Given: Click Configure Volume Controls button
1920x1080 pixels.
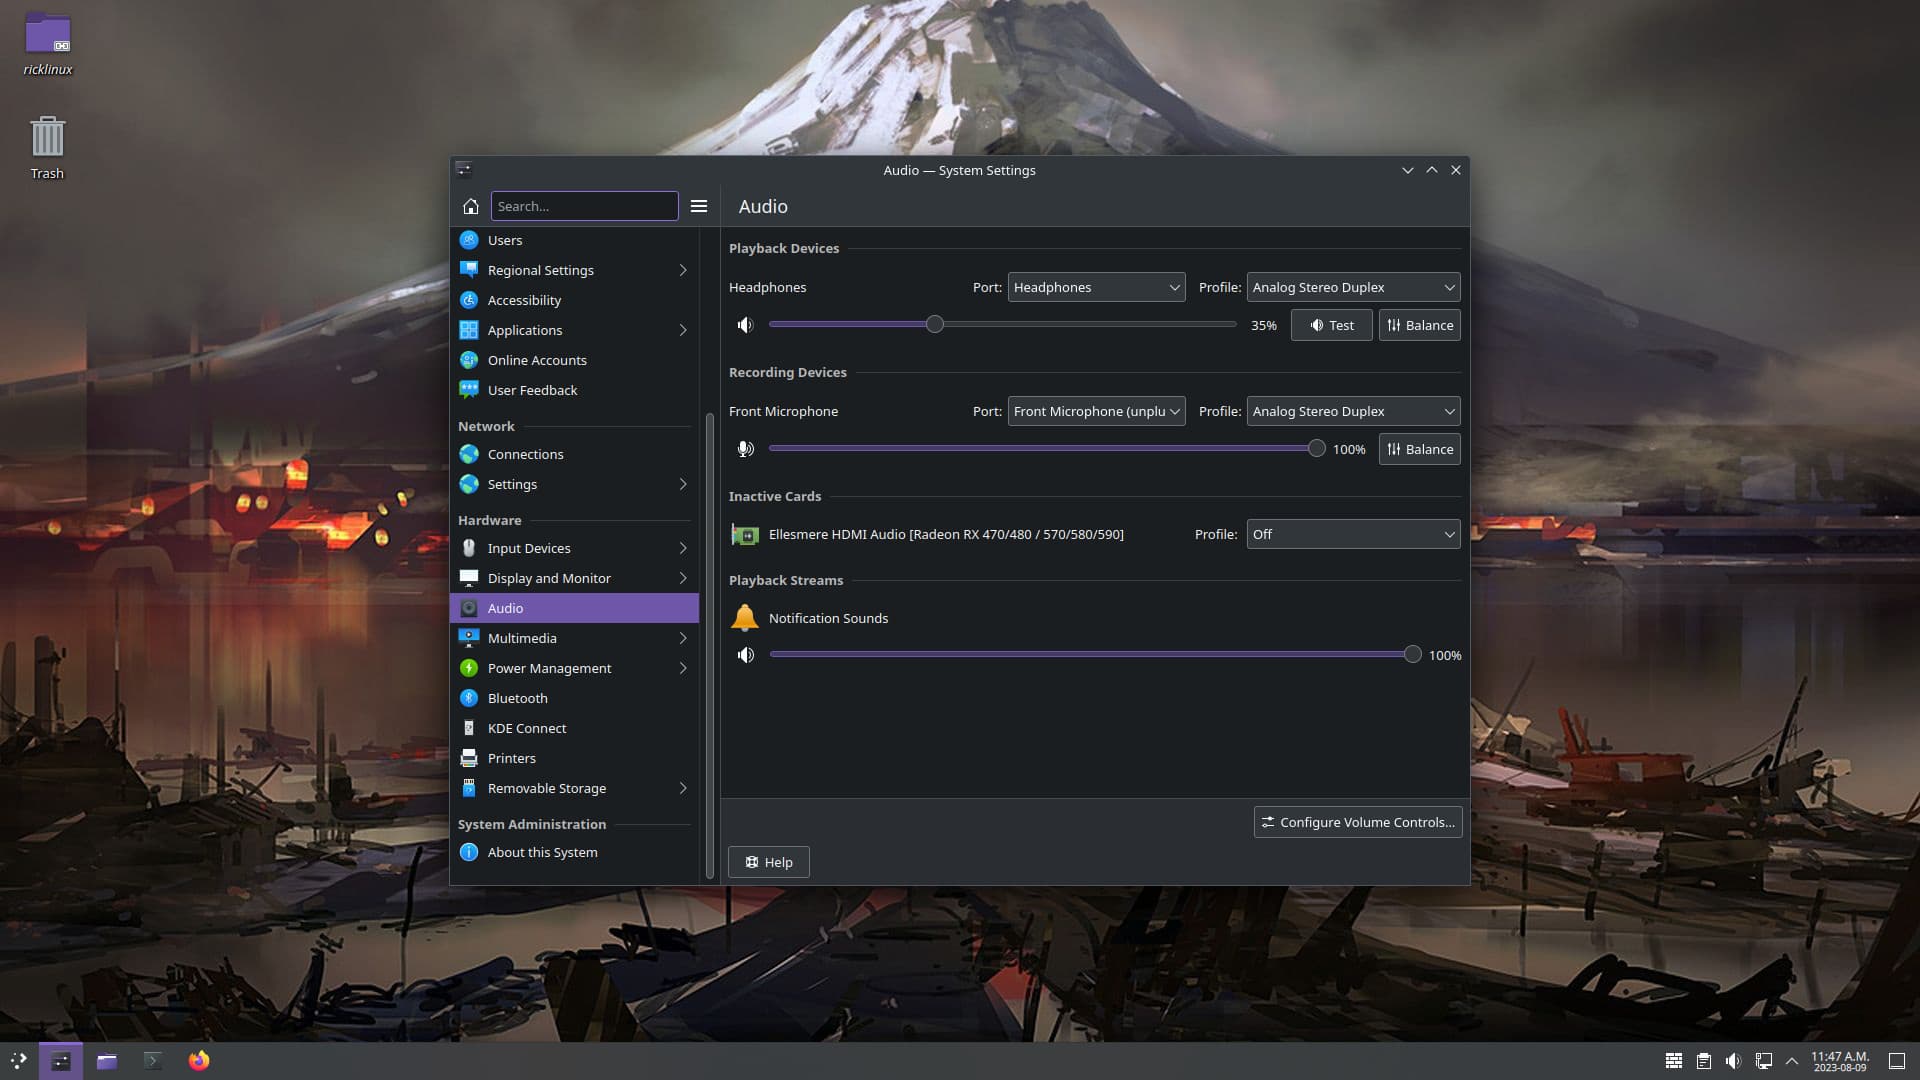Looking at the screenshot, I should tap(1357, 822).
